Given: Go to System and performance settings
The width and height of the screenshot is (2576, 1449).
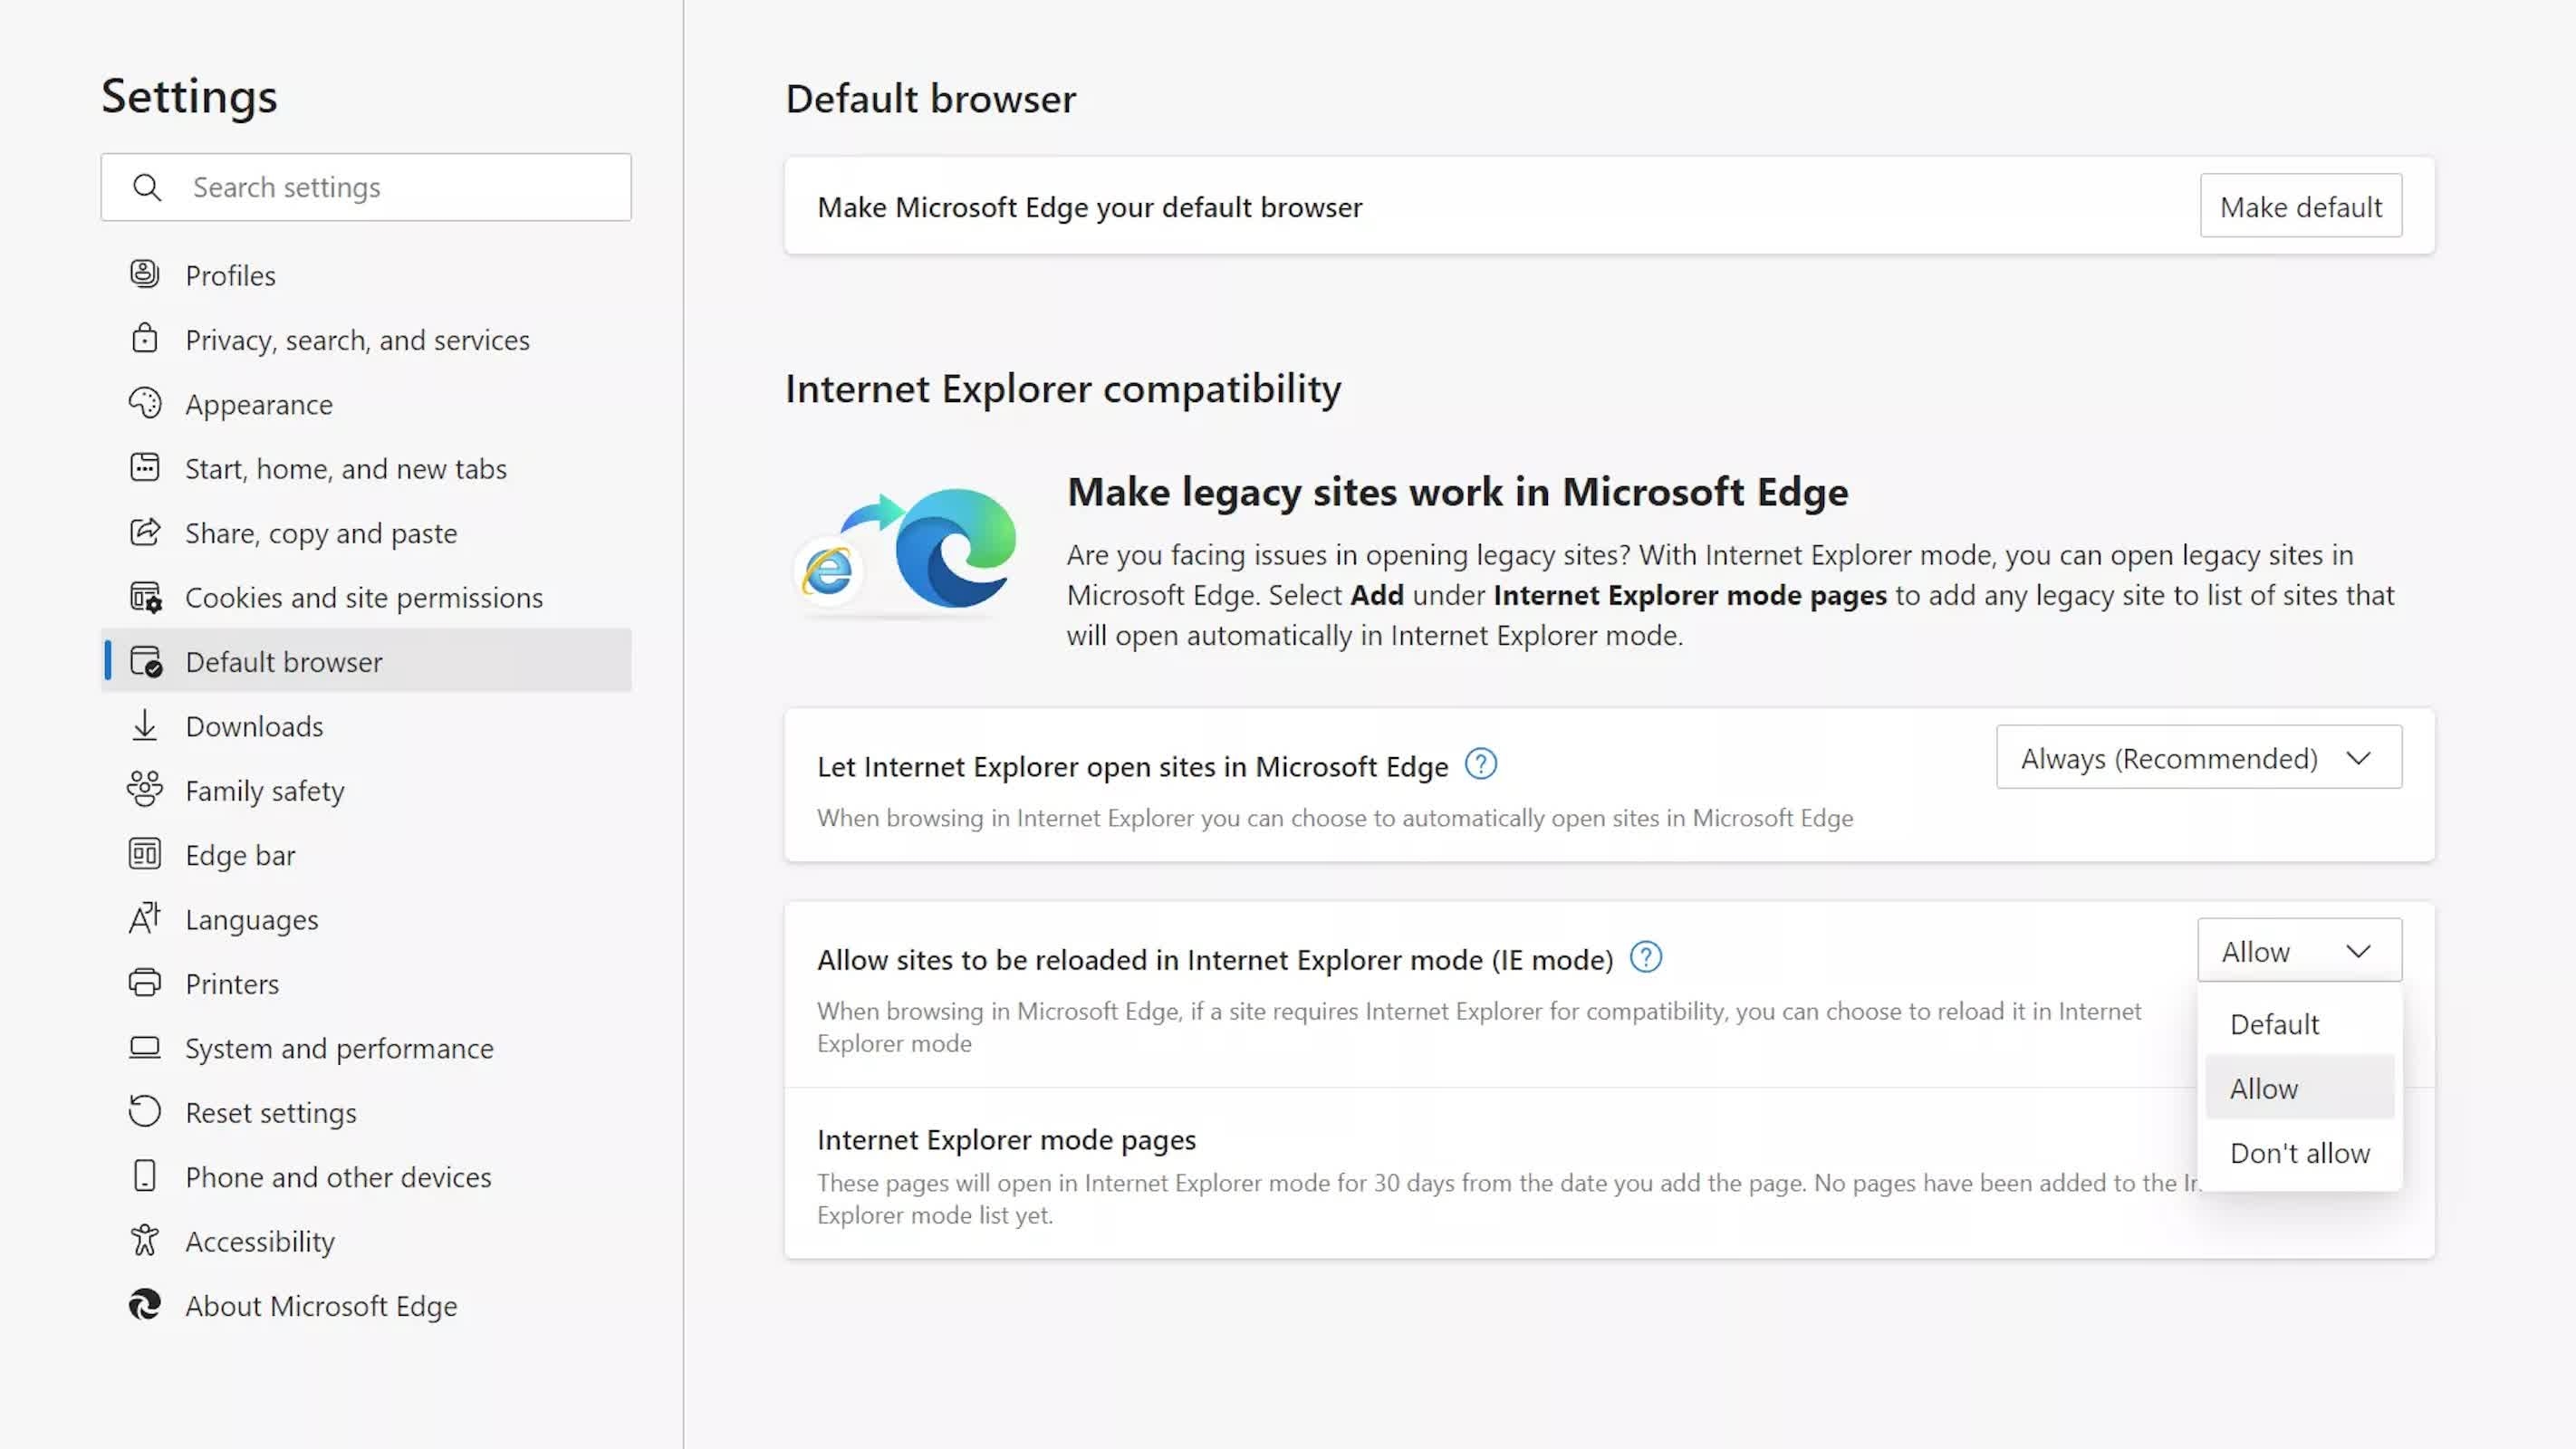Looking at the screenshot, I should point(339,1048).
